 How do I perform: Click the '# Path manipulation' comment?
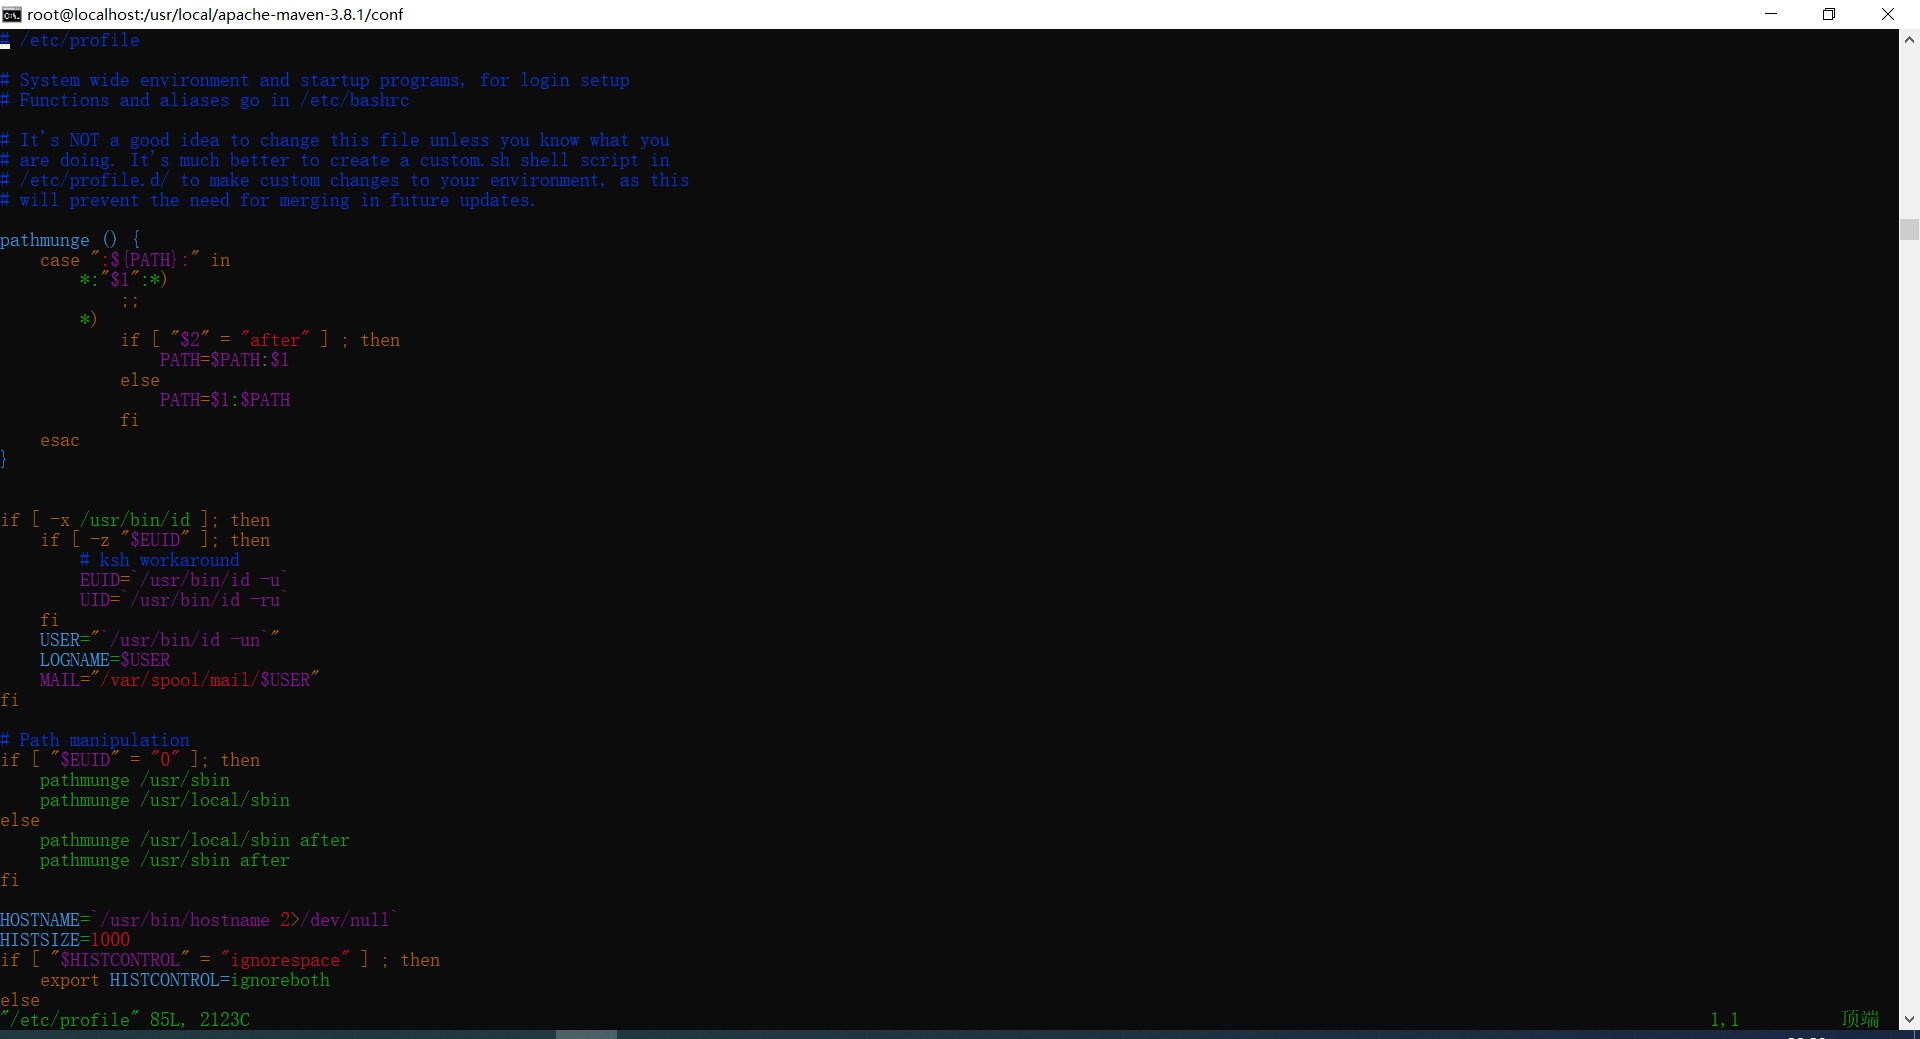coord(95,740)
